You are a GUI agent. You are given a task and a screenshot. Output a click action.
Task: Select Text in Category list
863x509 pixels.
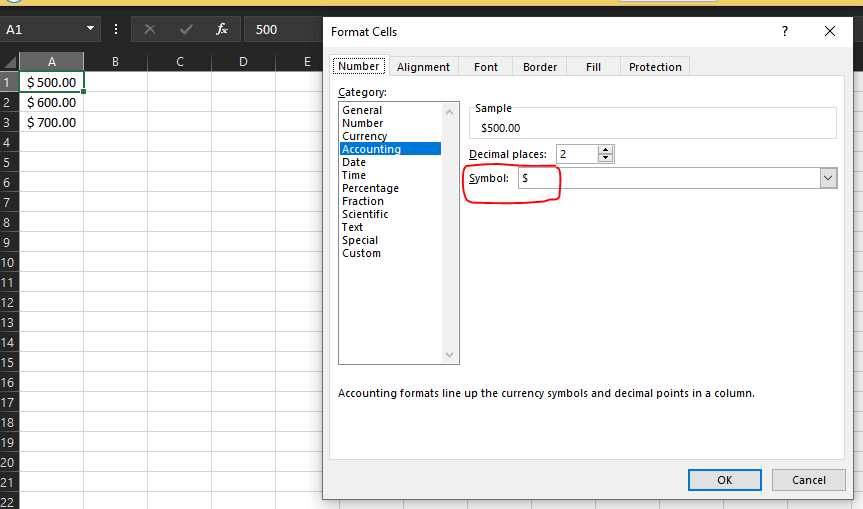click(x=390, y=227)
